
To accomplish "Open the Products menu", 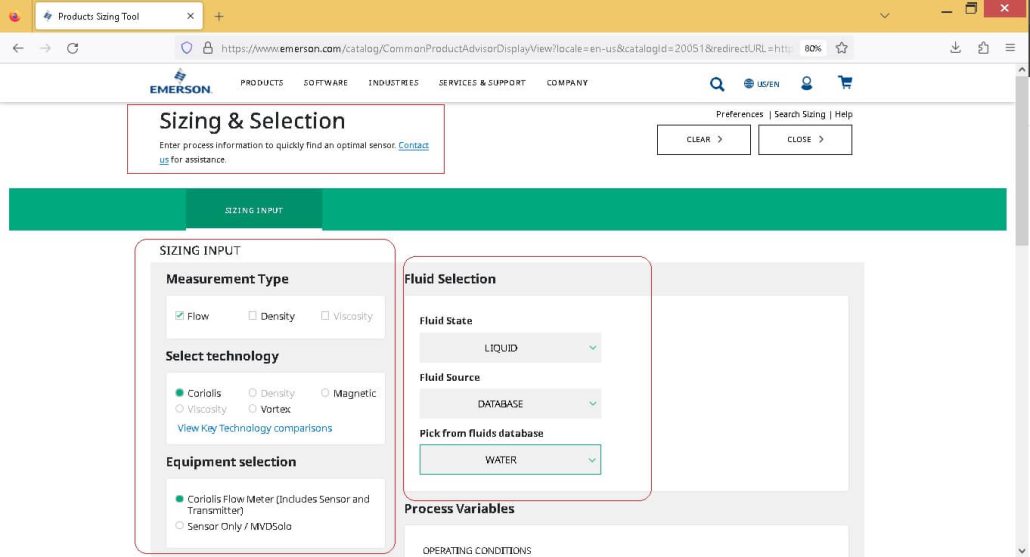I will point(261,83).
